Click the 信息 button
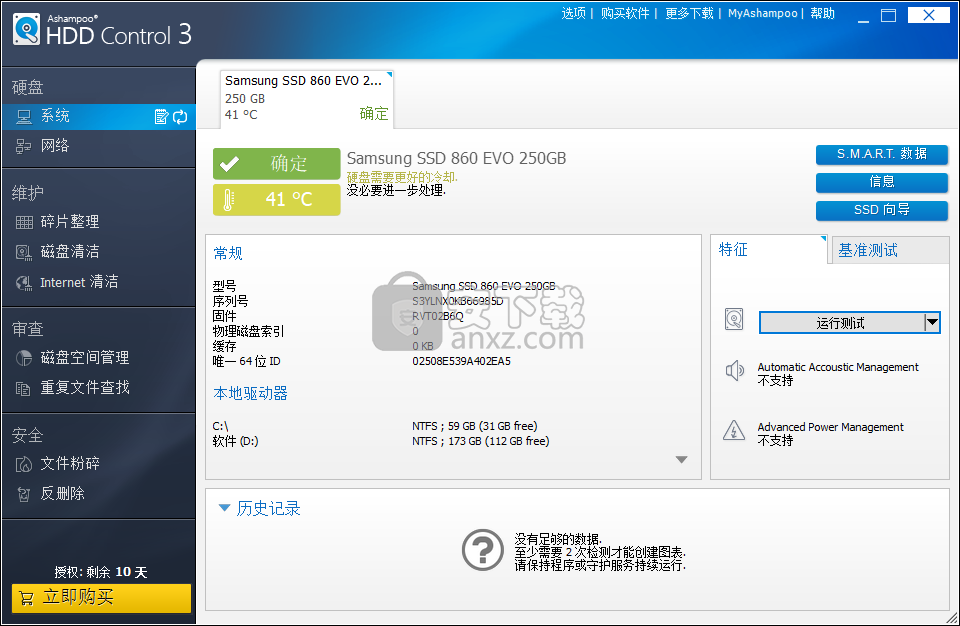 [x=882, y=182]
